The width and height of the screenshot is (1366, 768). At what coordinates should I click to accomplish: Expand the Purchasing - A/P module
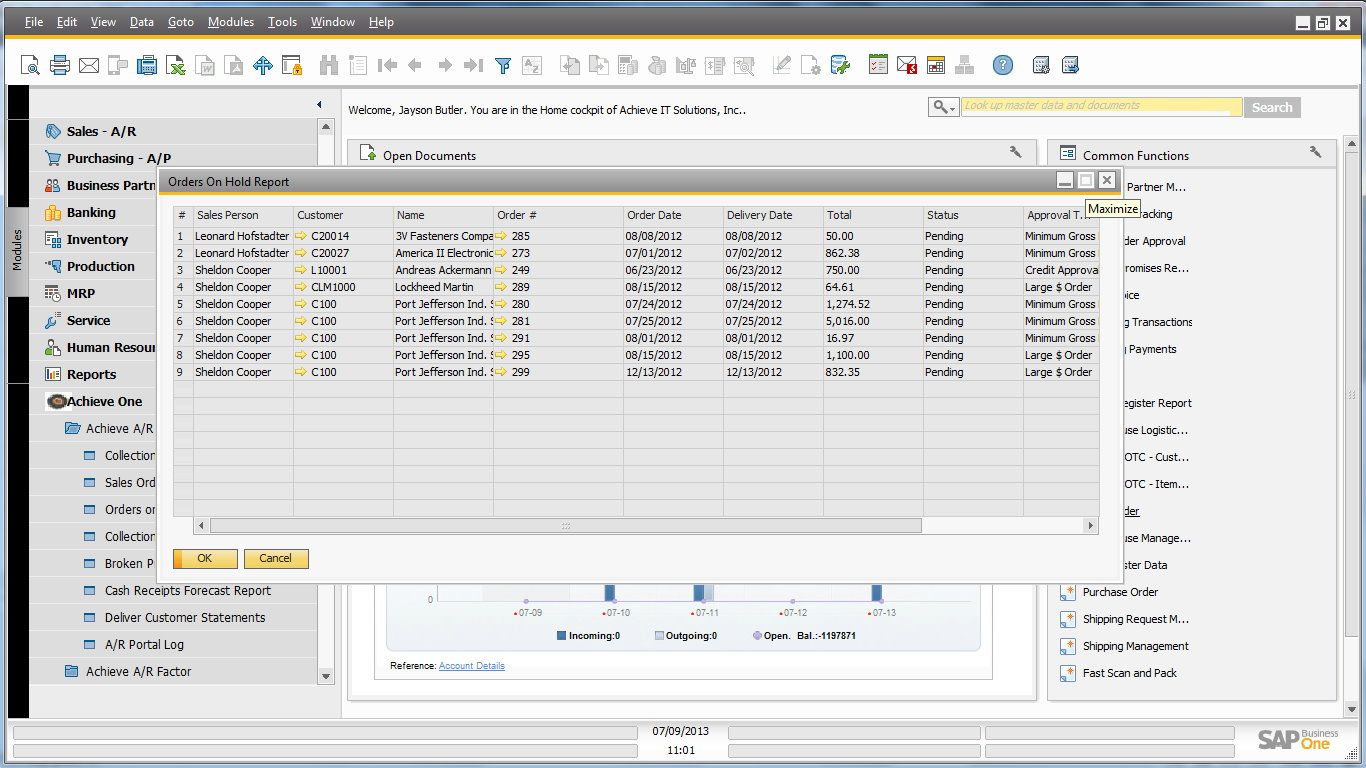coord(118,158)
